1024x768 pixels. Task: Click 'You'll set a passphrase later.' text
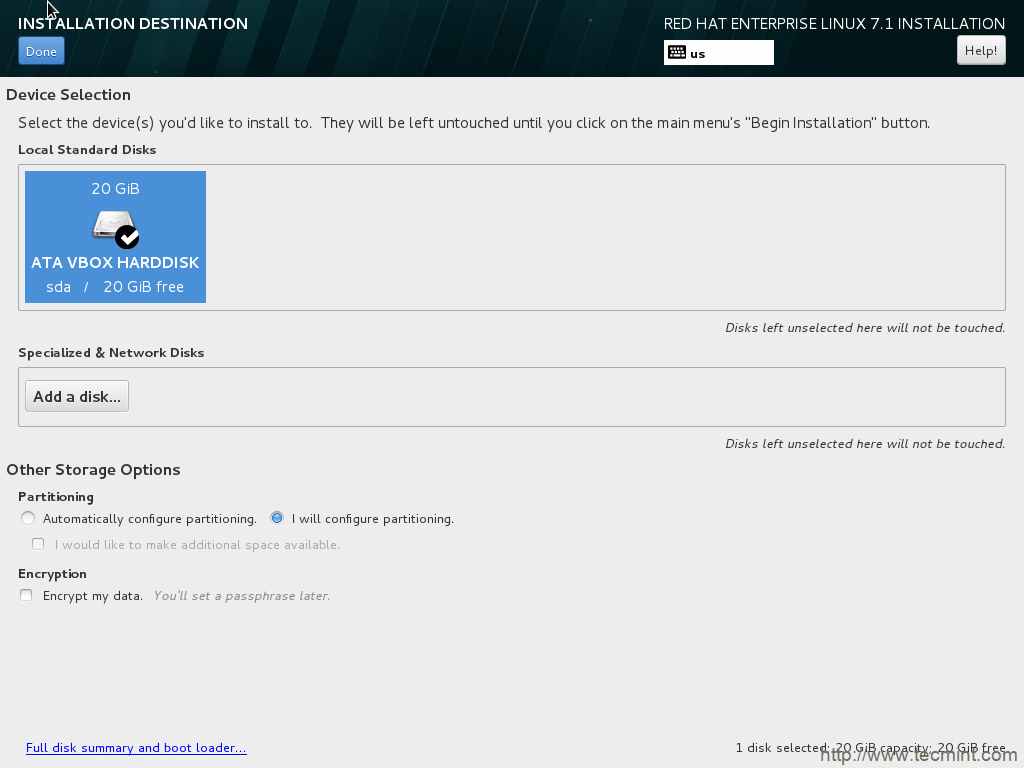pos(242,596)
